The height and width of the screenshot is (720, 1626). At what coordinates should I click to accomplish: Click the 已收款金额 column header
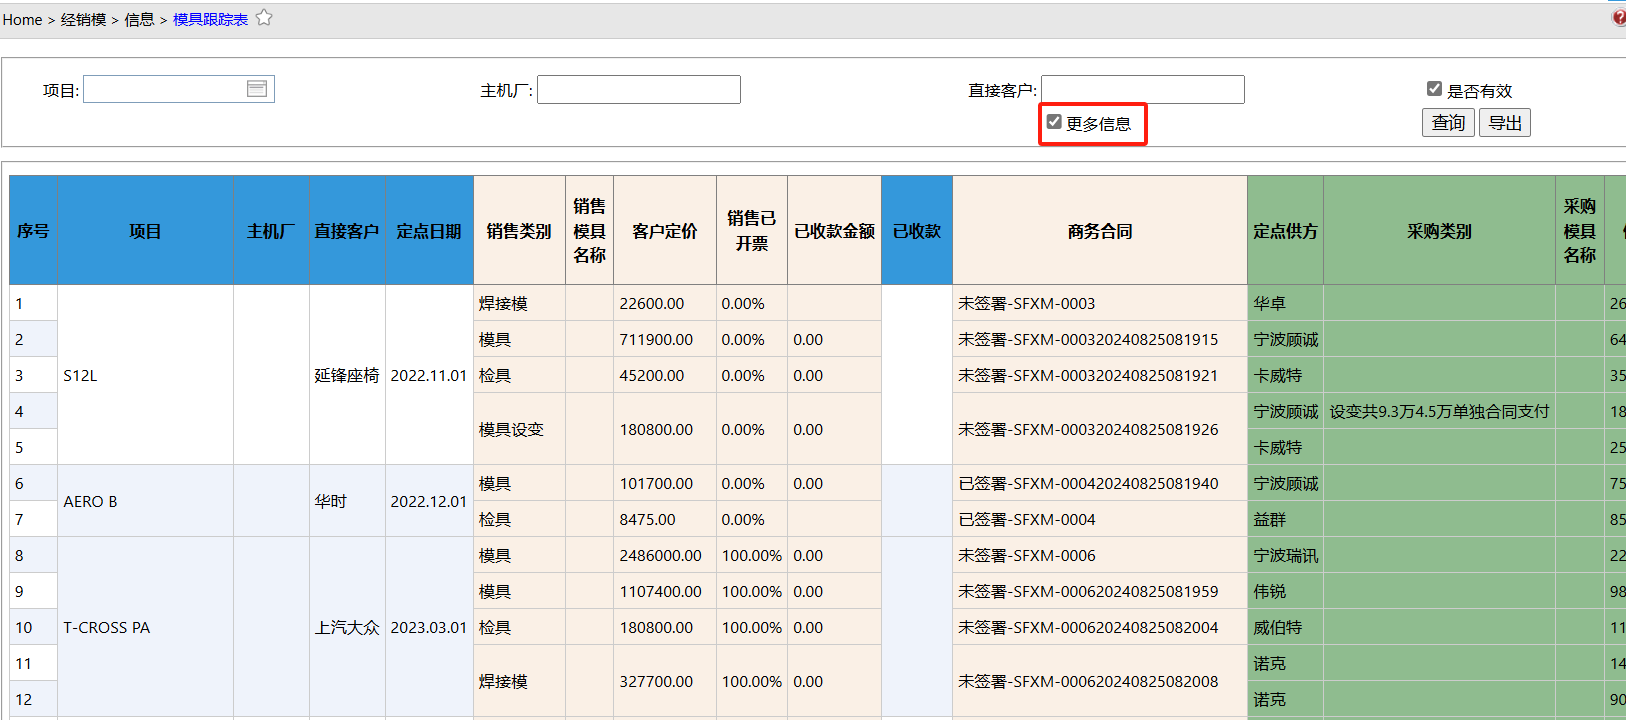coord(834,231)
